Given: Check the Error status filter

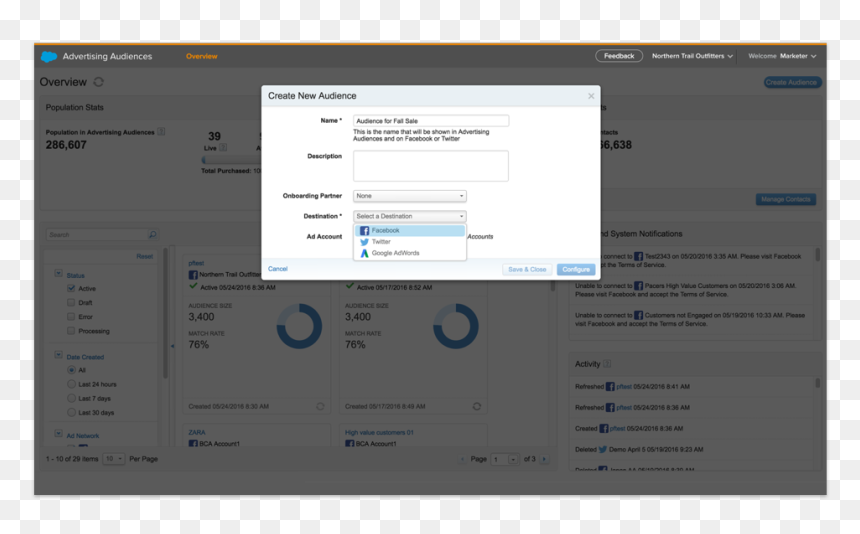Looking at the screenshot, I should click(x=71, y=316).
